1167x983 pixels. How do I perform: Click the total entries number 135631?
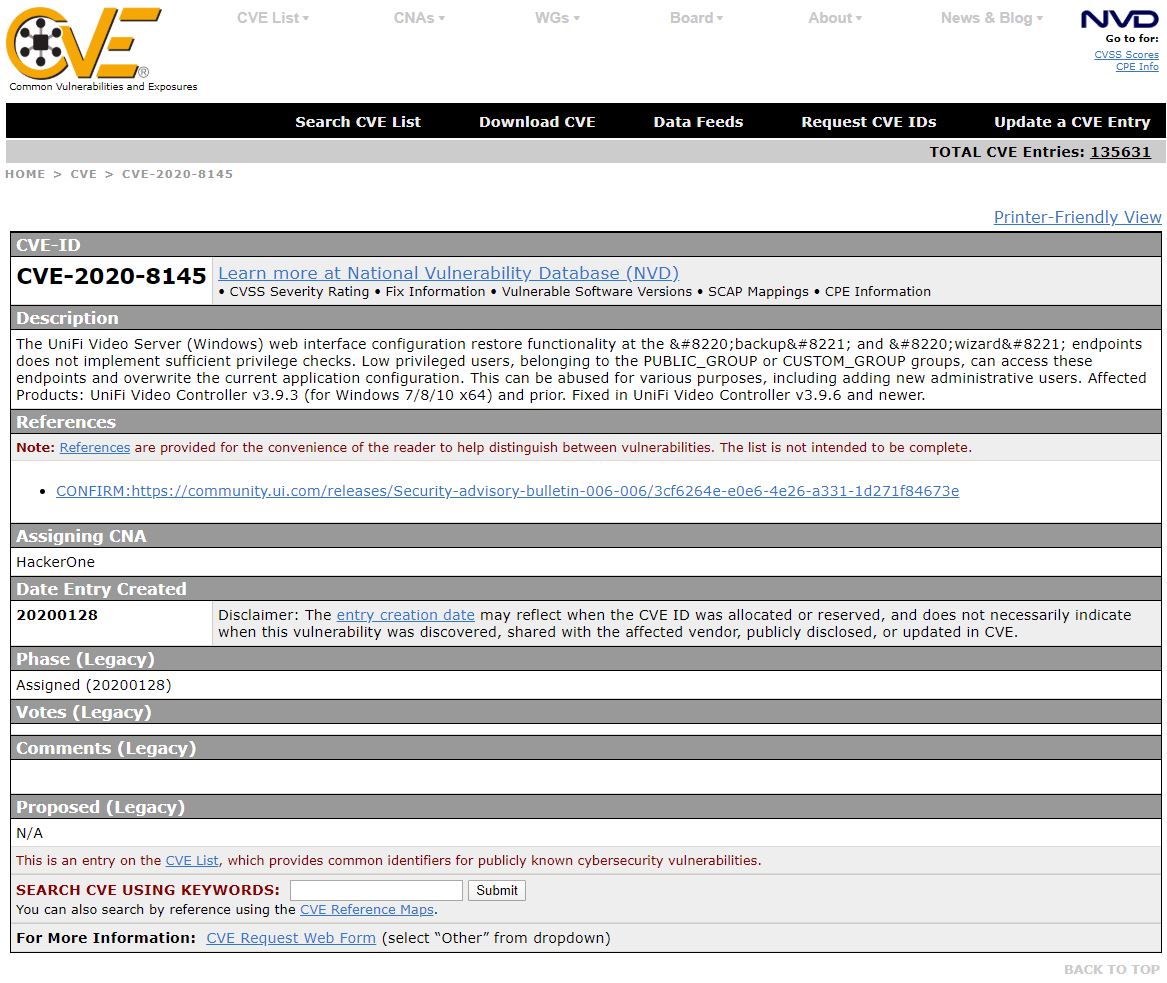point(1120,152)
